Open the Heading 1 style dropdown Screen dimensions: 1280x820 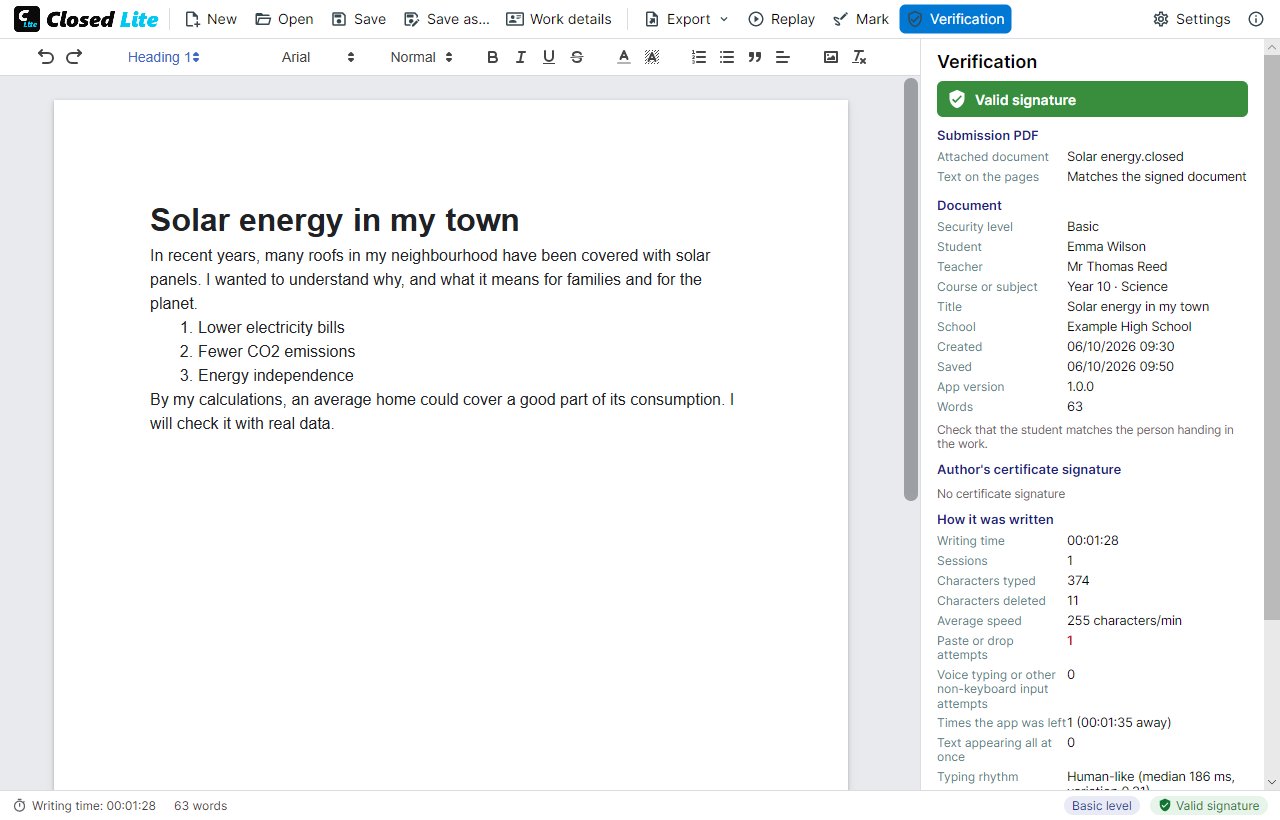[x=164, y=57]
